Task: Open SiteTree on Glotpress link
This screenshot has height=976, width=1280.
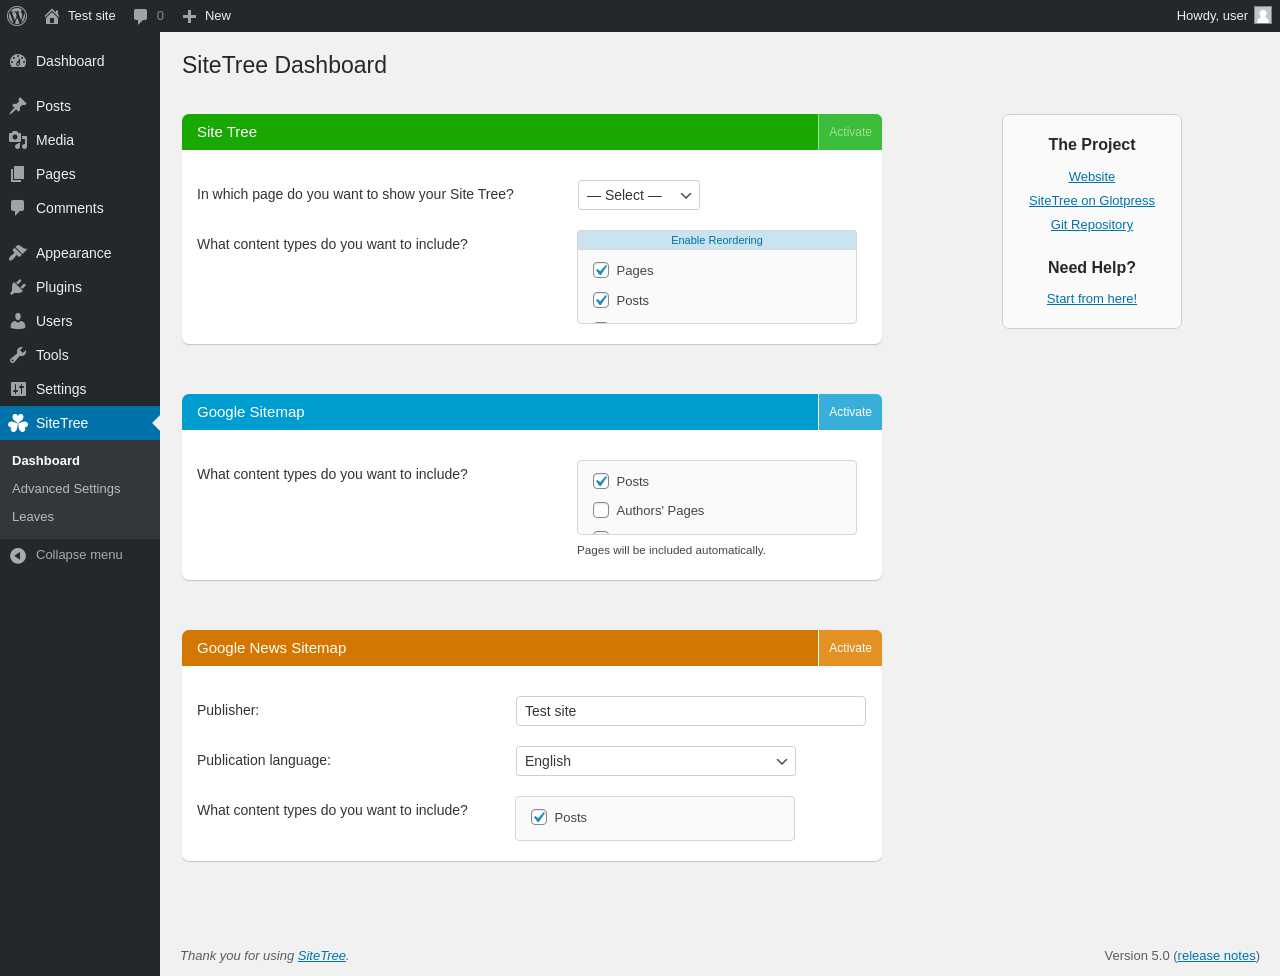Action: coord(1091,201)
